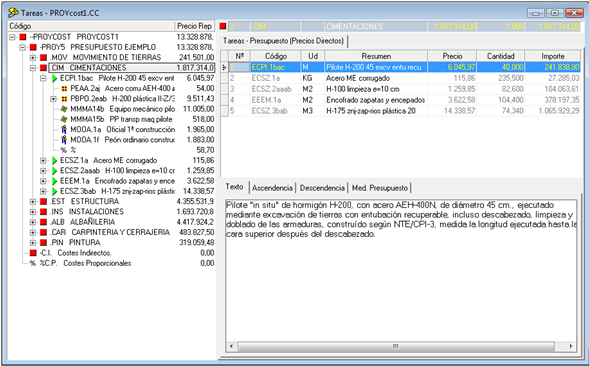Click green arrow icon of ECSZ.2aaab

point(54,171)
